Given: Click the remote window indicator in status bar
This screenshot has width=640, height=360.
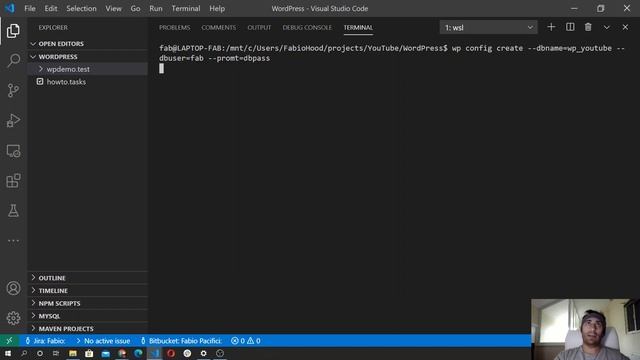Looking at the screenshot, I should click(x=9, y=340).
